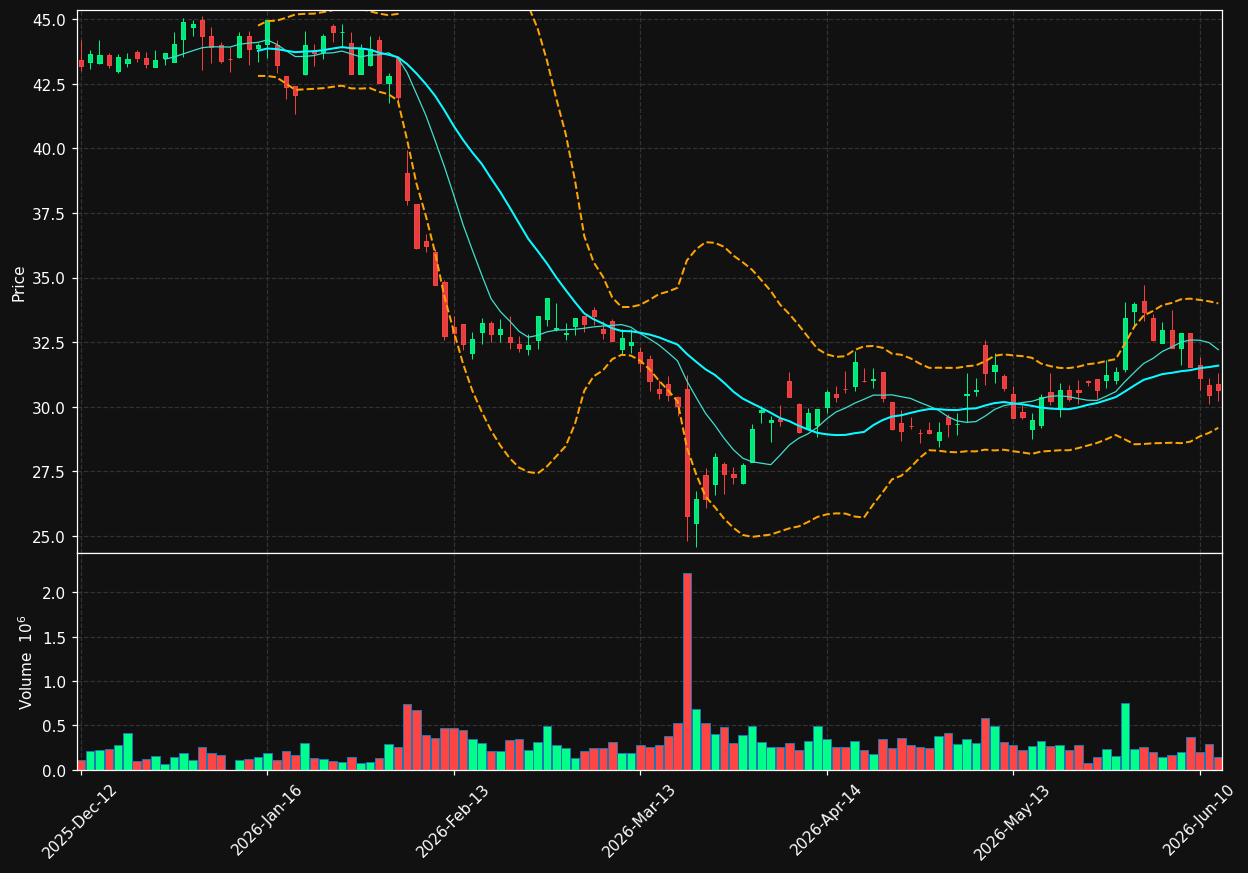This screenshot has width=1248, height=873.
Task: Click the 30.0 price axis value
Action: coord(50,408)
